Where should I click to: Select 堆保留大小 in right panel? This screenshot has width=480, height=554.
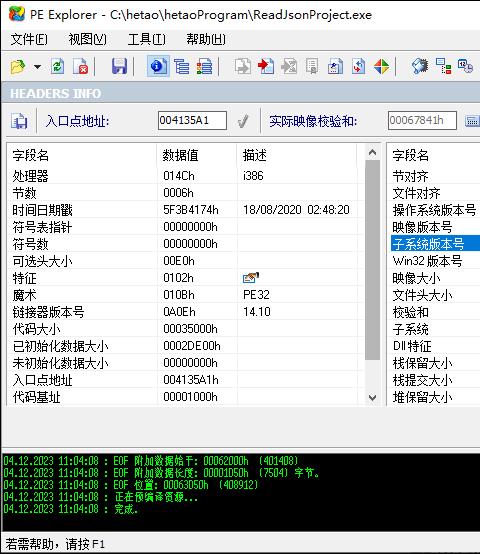(422, 397)
